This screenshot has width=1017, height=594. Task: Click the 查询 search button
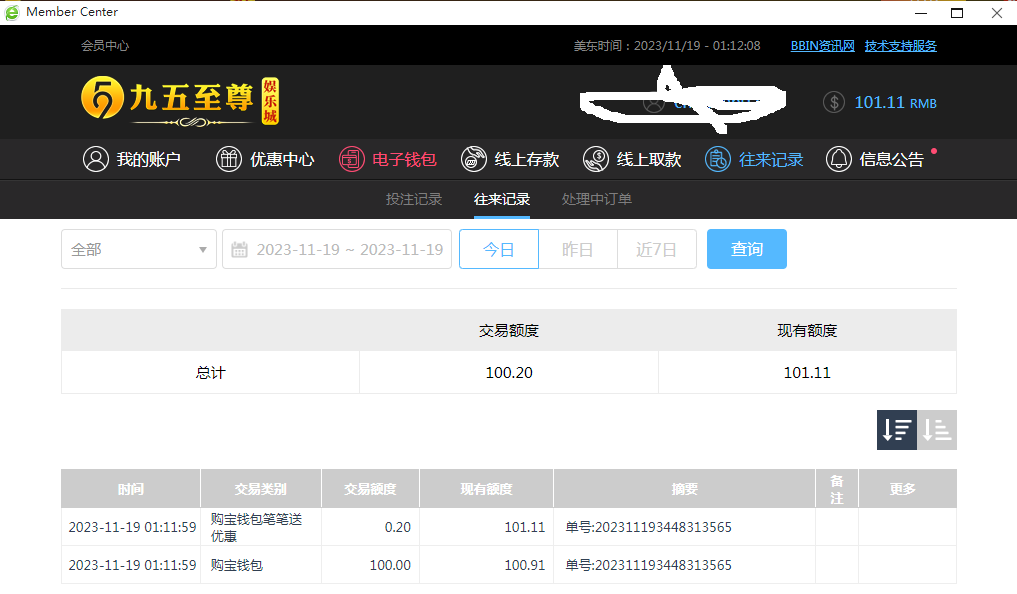747,249
